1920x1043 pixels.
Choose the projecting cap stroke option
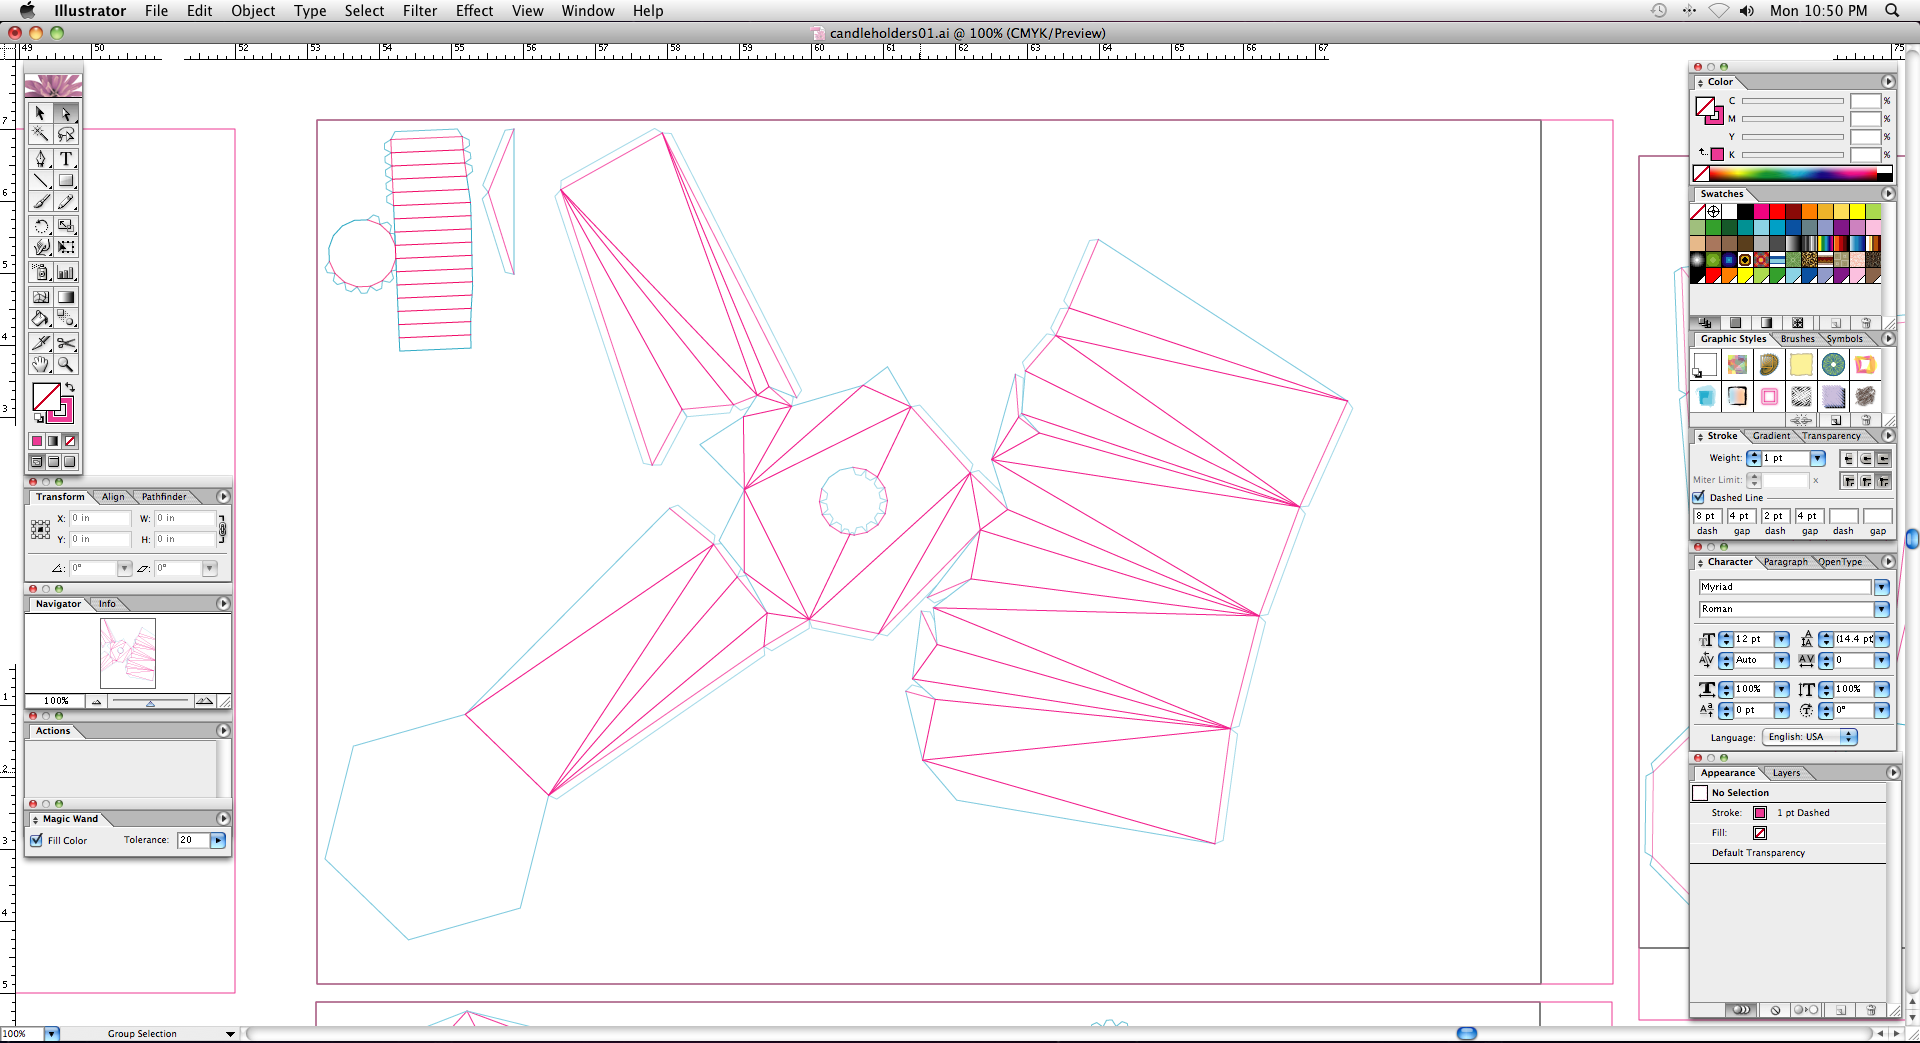tap(1883, 458)
